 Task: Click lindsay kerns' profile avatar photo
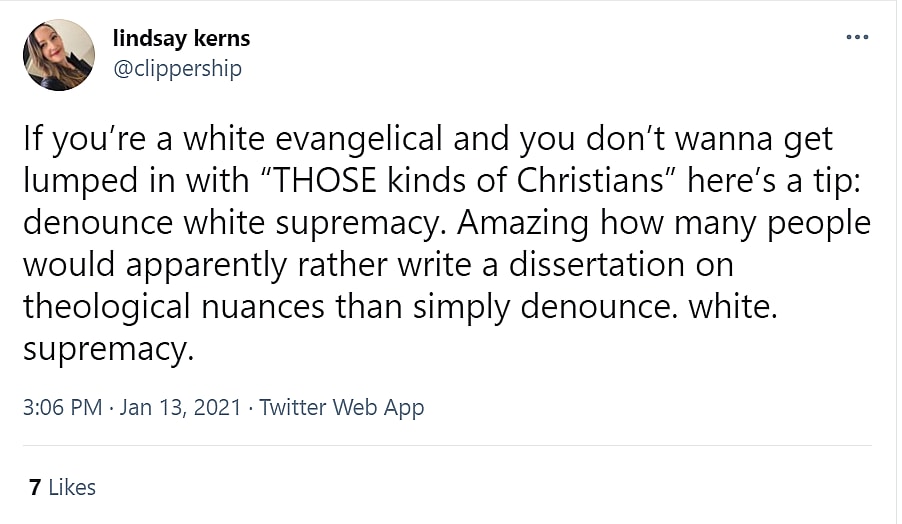[x=59, y=55]
